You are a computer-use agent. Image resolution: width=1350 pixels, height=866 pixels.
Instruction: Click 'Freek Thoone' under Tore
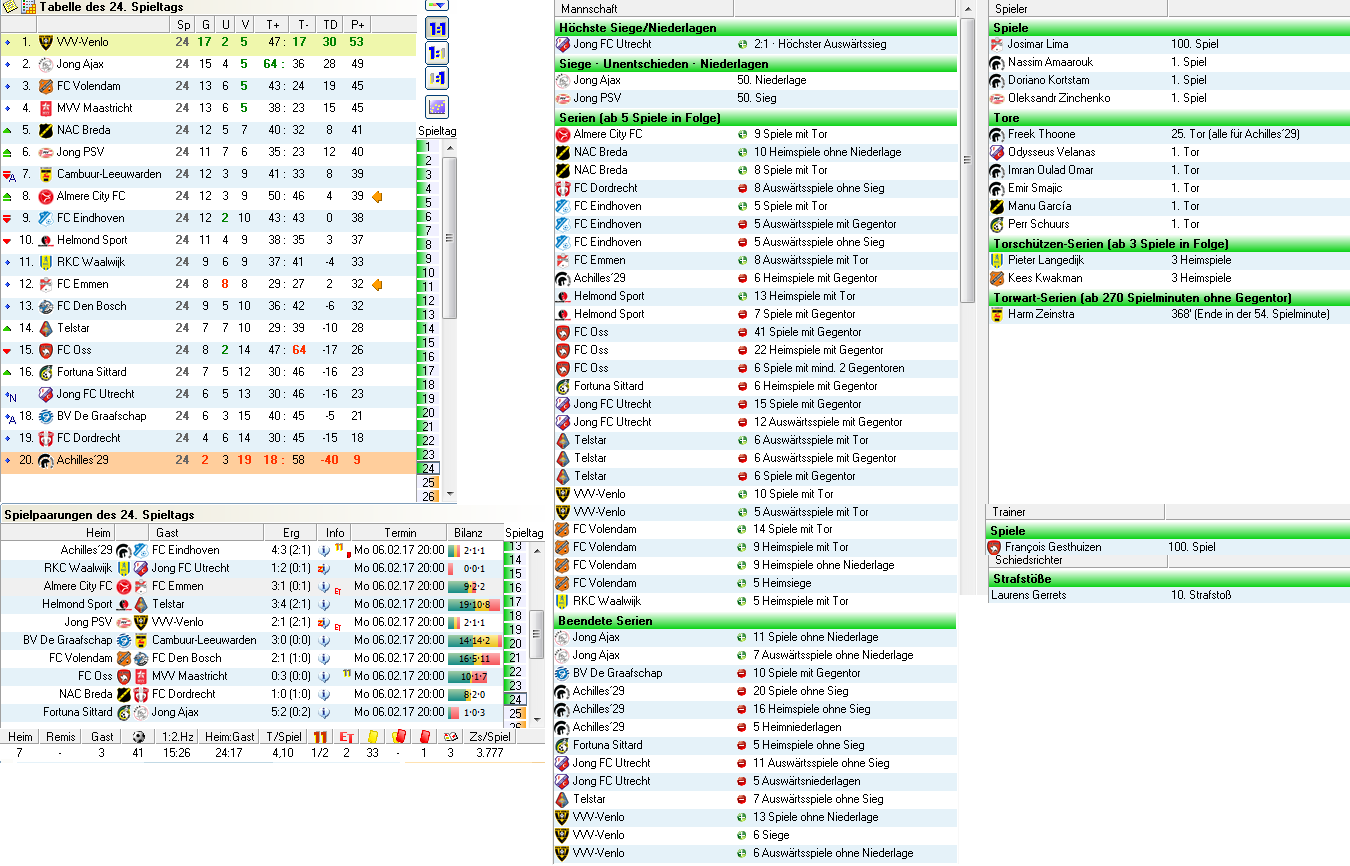[1042, 134]
